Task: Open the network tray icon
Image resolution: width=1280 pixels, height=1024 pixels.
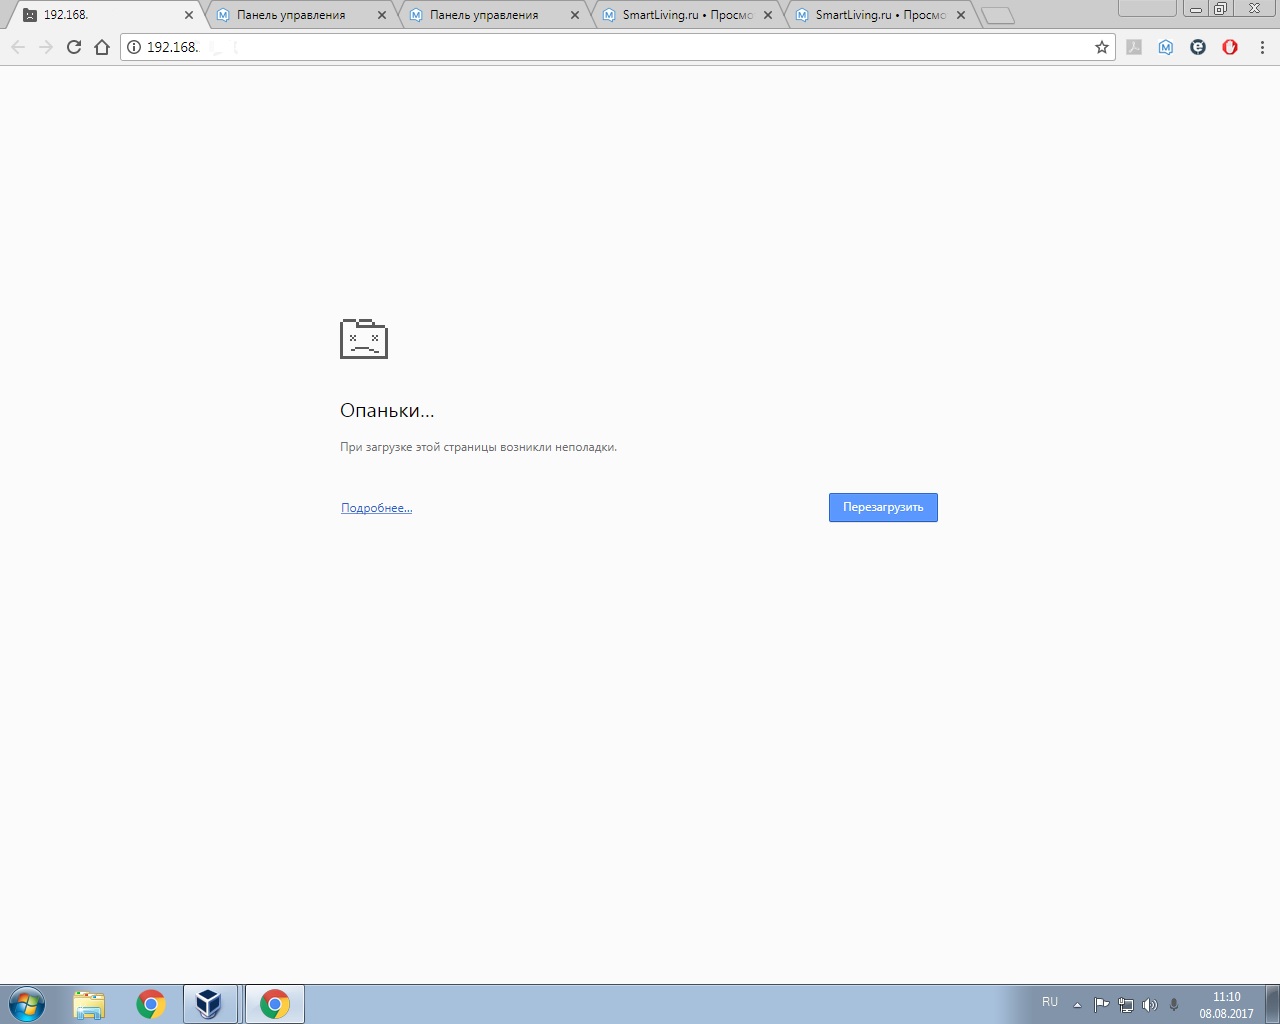Action: point(1126,1005)
